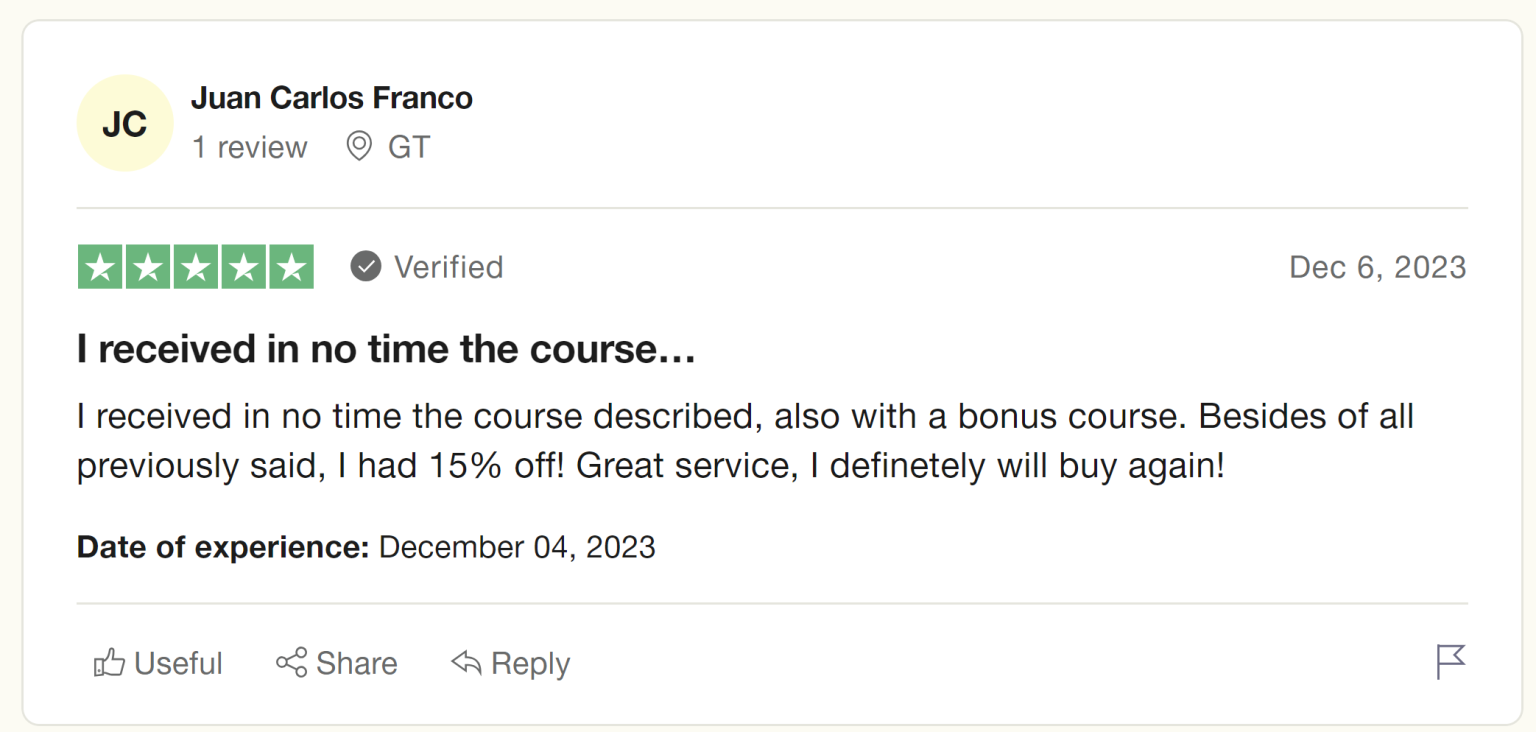
Task: Select the JC avatar circle
Action: pos(124,122)
